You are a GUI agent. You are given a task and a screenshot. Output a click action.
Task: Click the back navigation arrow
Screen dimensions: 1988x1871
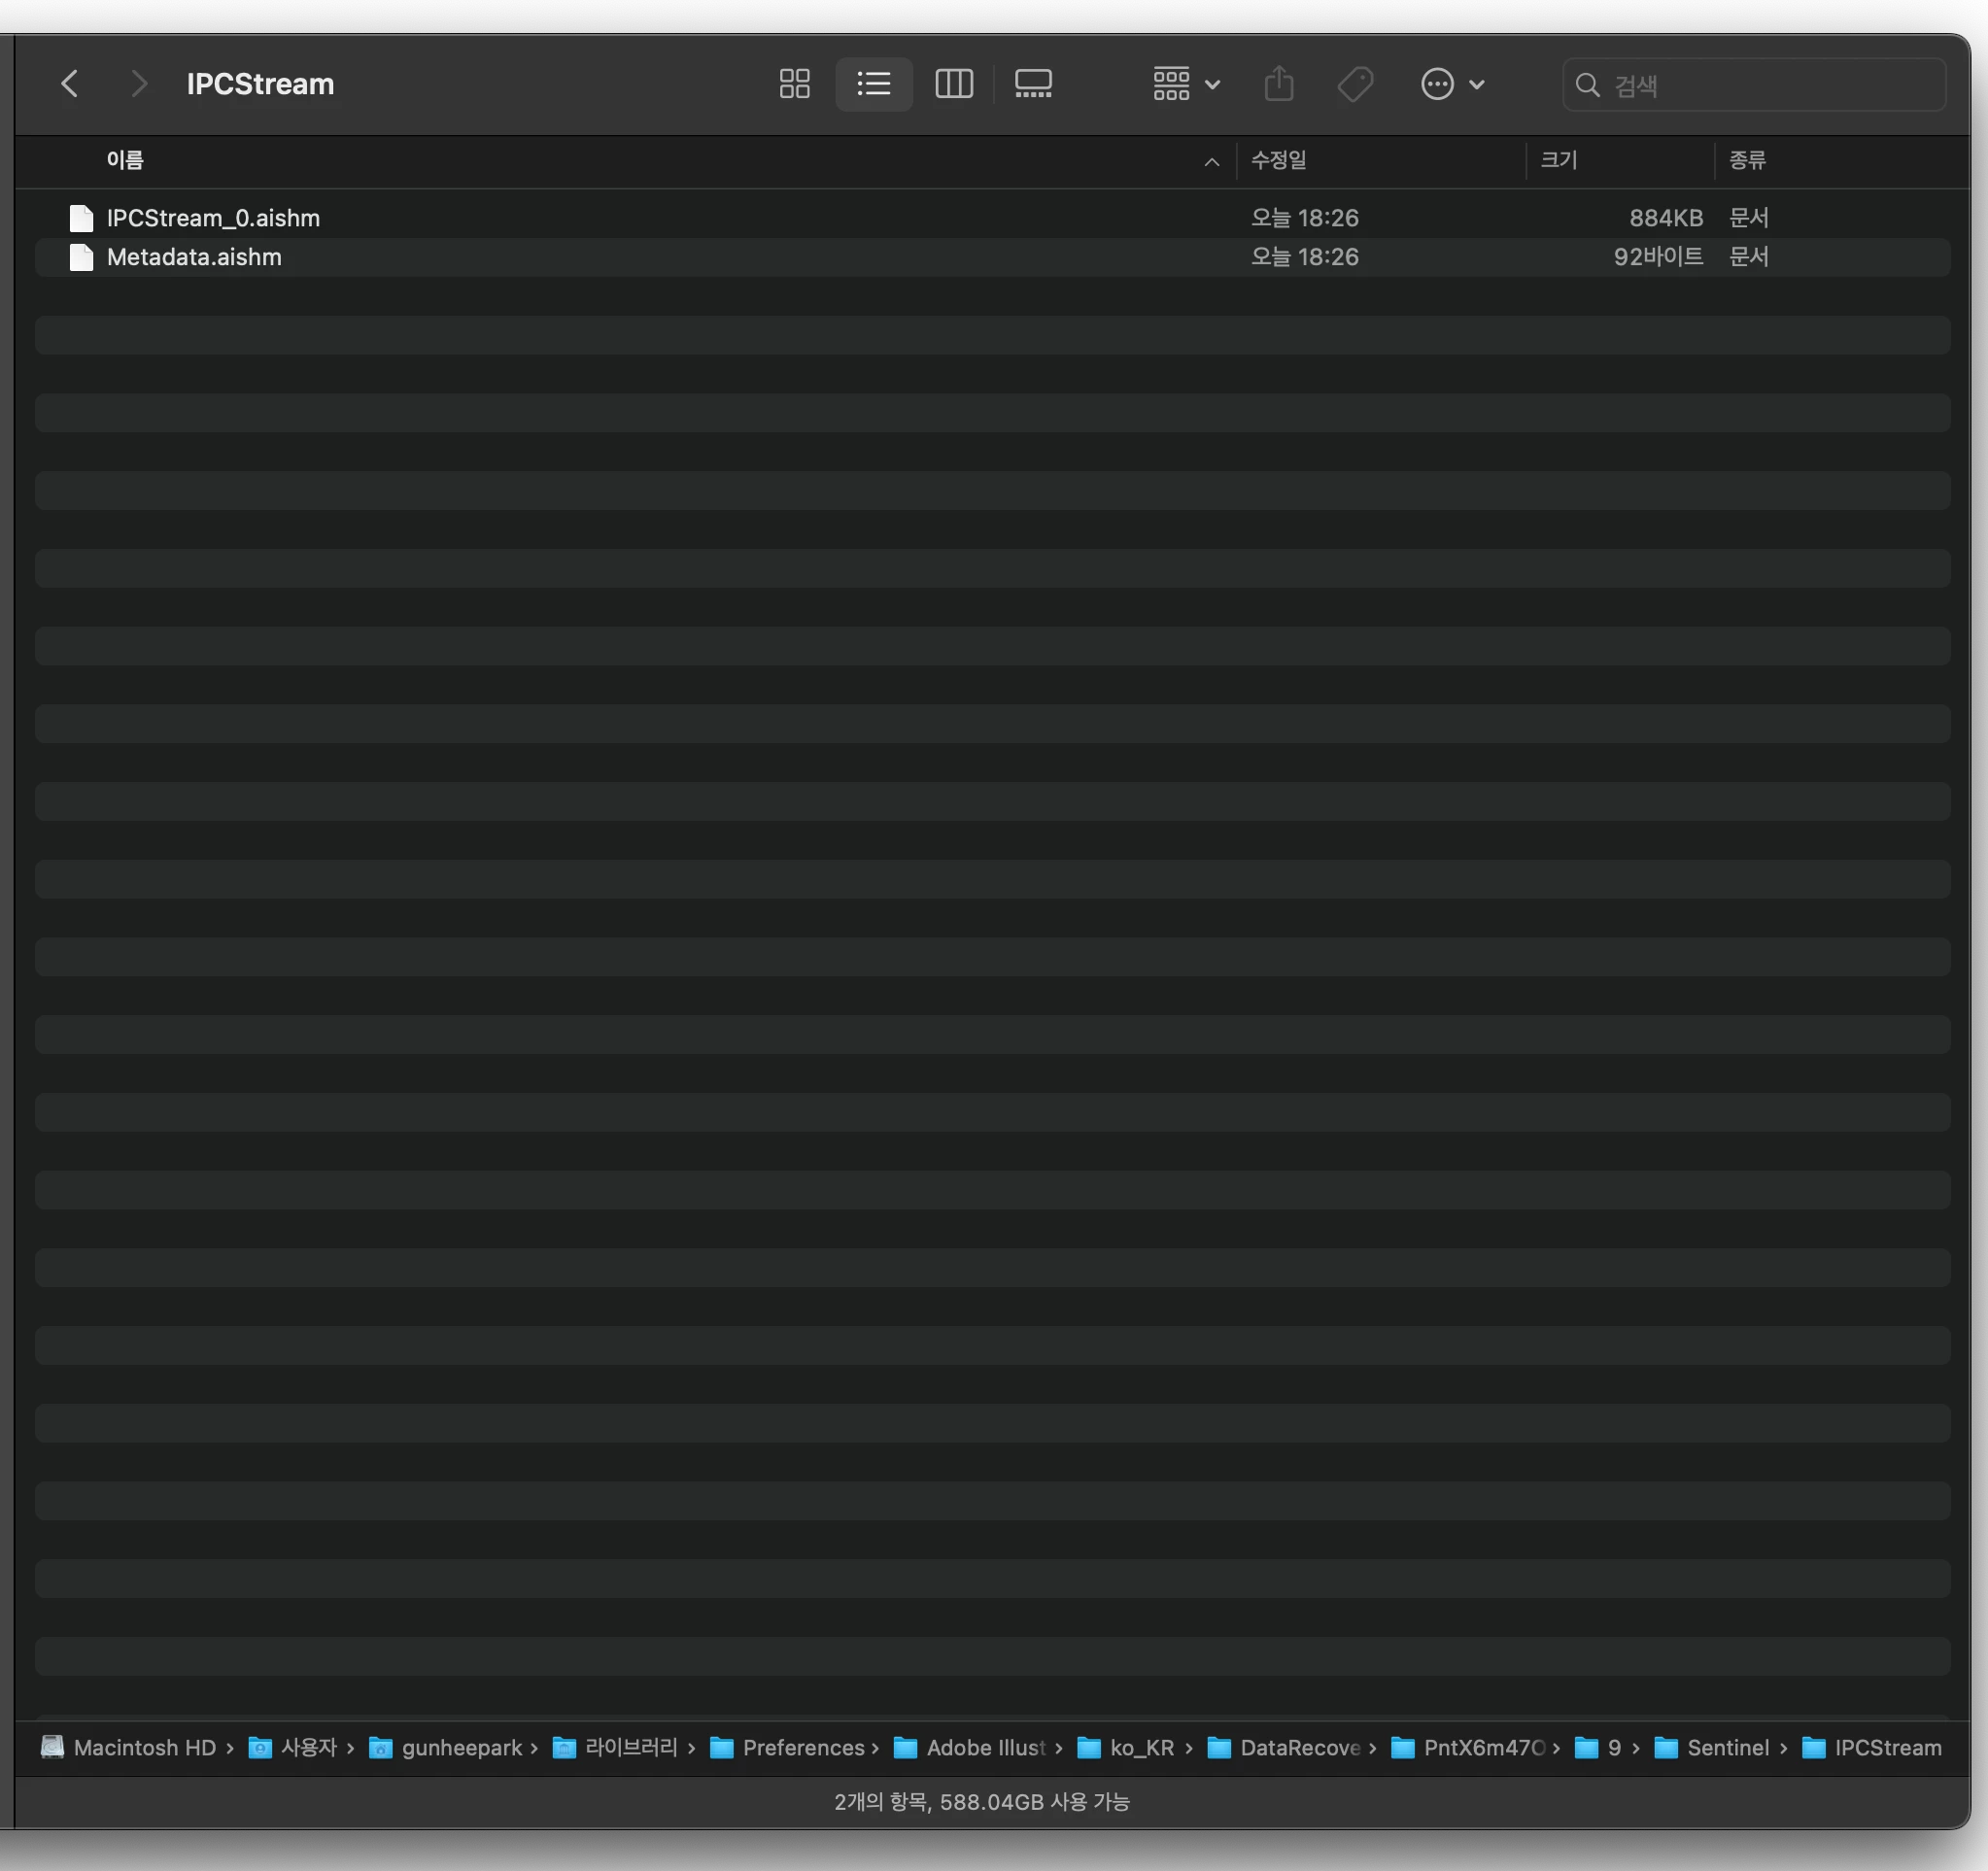pyautogui.click(x=69, y=84)
